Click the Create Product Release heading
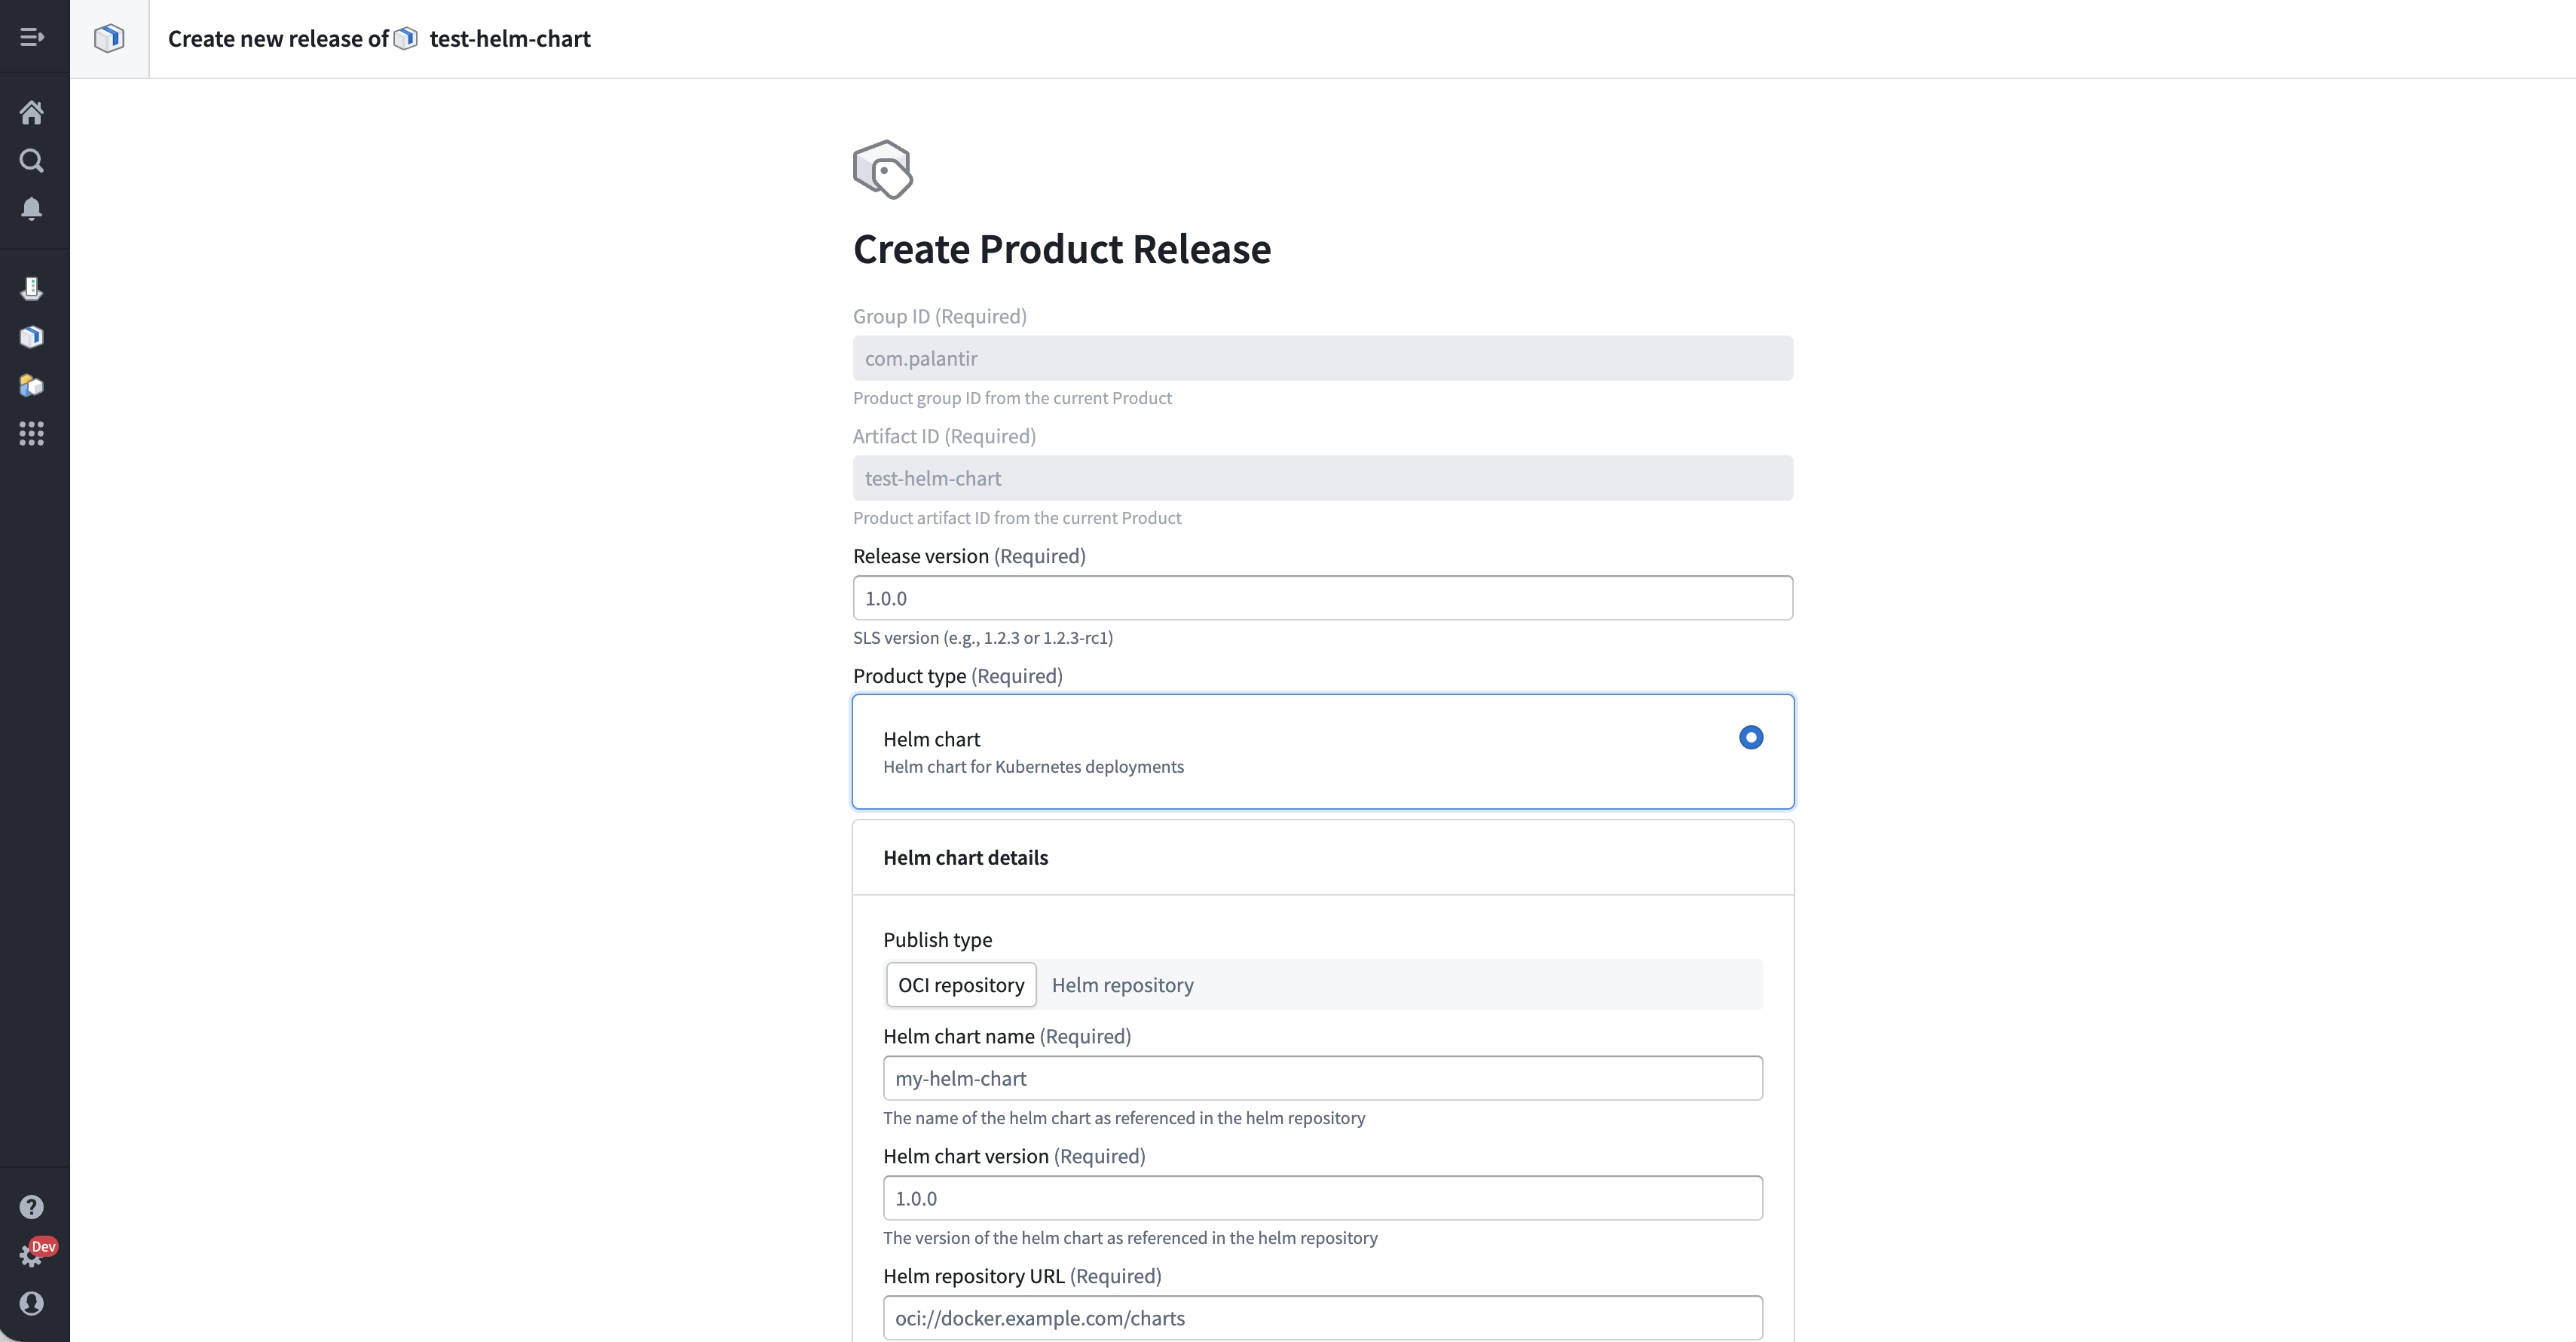2576x1342 pixels. pyautogui.click(x=1061, y=249)
